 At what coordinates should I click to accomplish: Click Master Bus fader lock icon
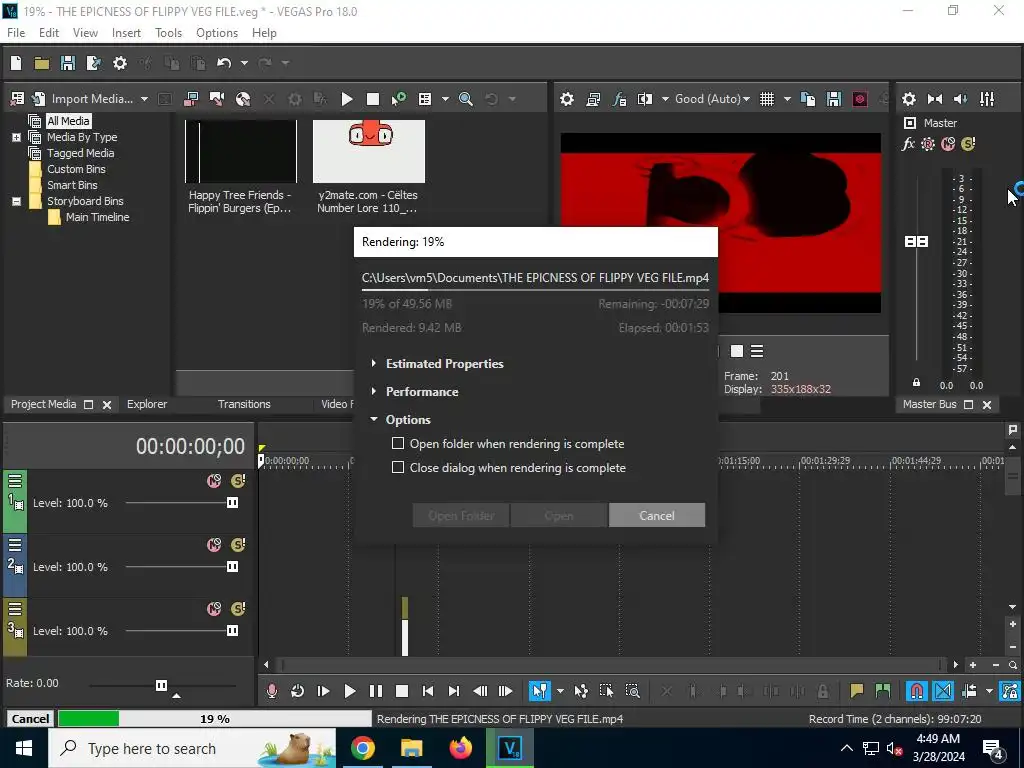(x=916, y=383)
